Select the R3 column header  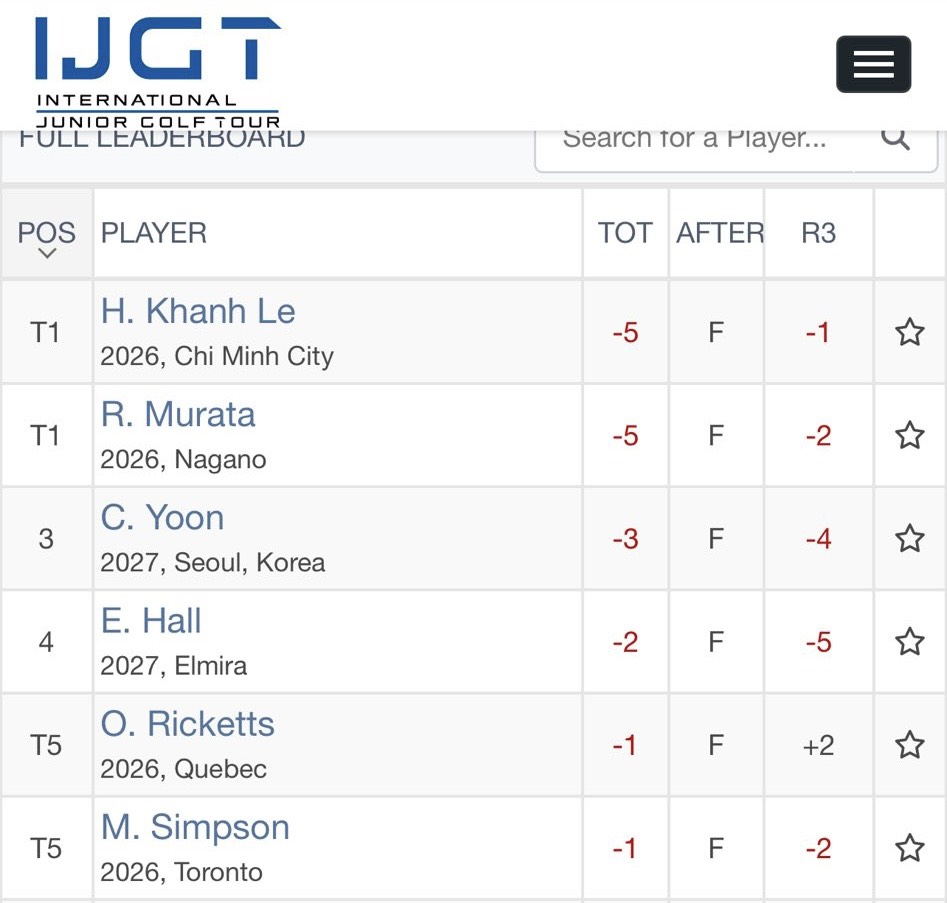(x=818, y=233)
